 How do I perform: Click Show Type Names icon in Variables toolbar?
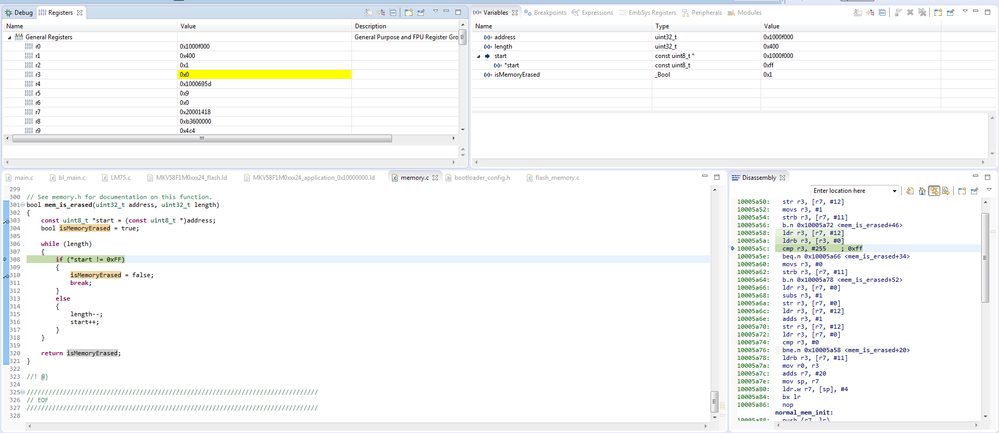(x=858, y=12)
